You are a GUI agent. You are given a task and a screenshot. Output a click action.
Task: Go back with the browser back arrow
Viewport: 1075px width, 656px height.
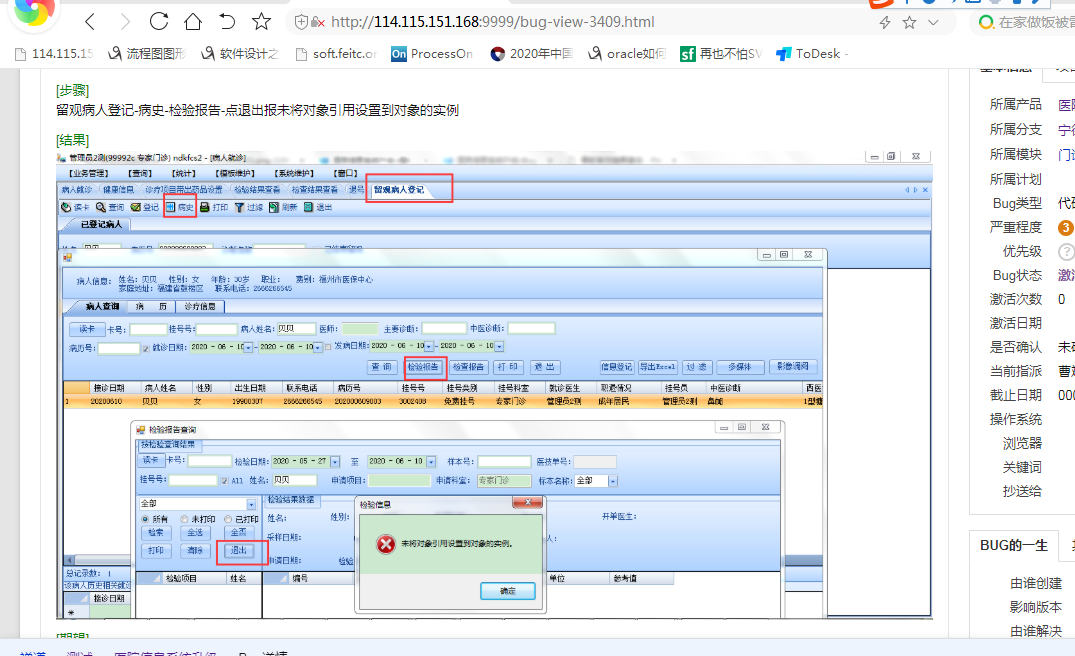point(90,22)
